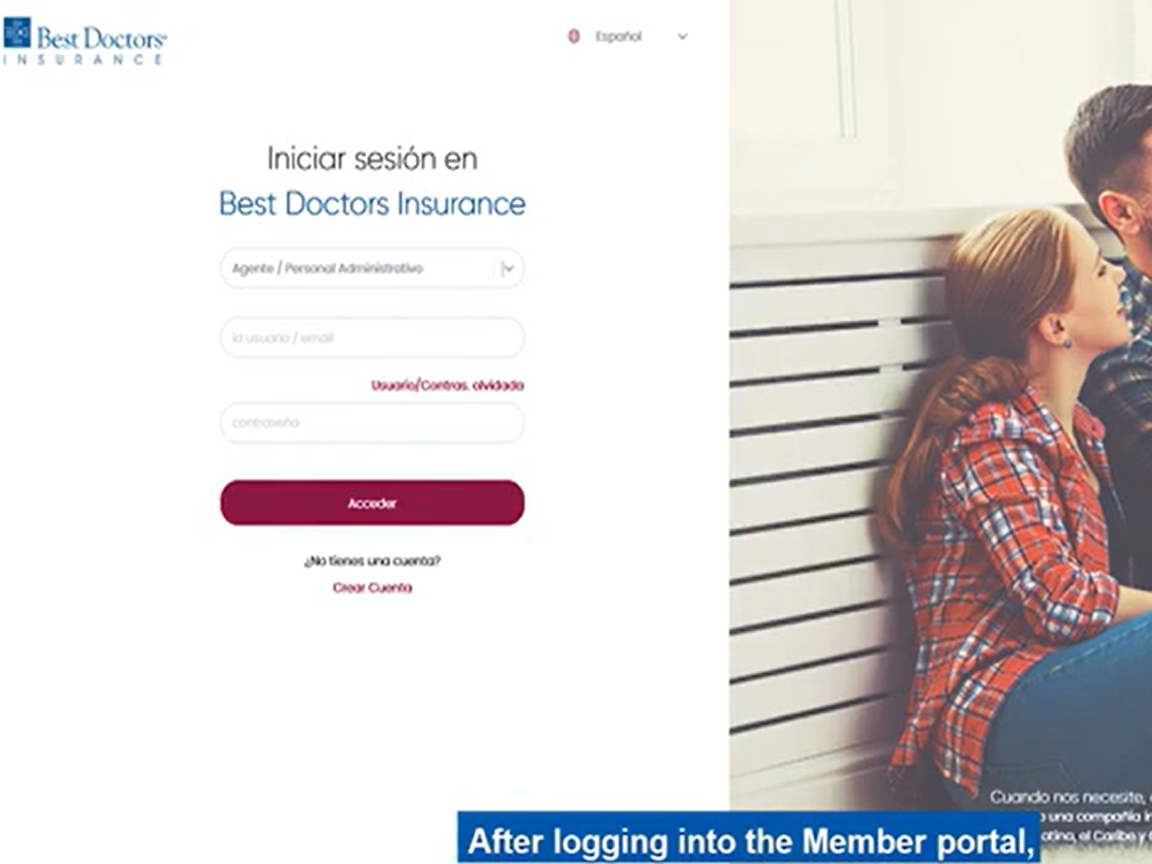Click the Cuando nos necesite text on the photo
1152x864 pixels.
click(1070, 797)
